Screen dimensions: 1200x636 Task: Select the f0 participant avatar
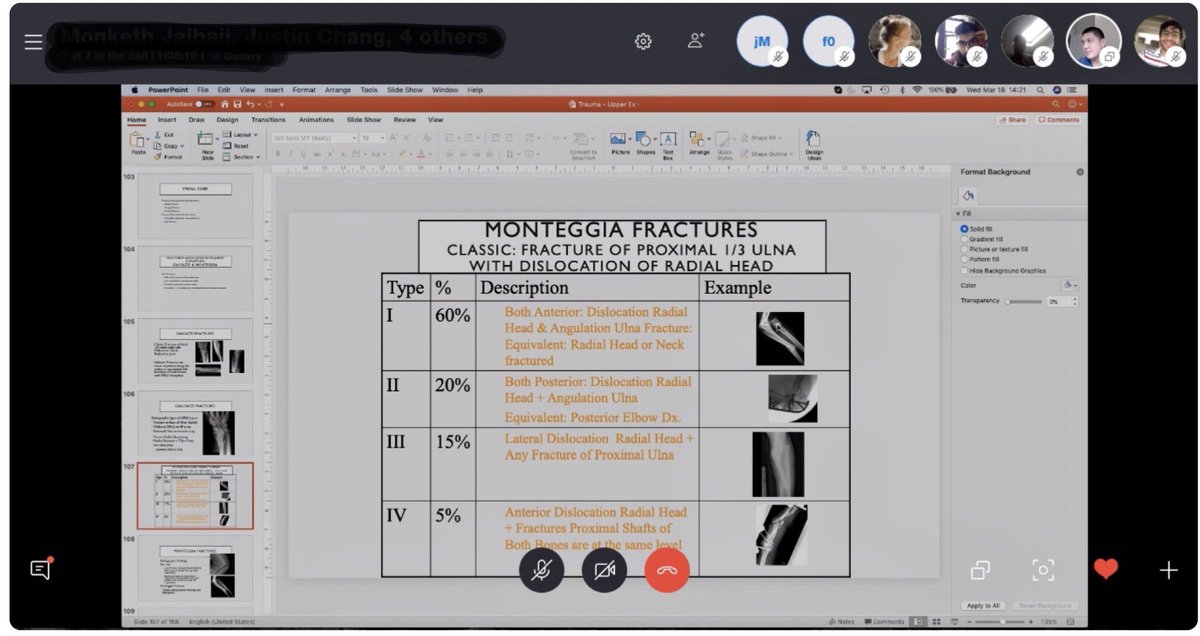(829, 42)
